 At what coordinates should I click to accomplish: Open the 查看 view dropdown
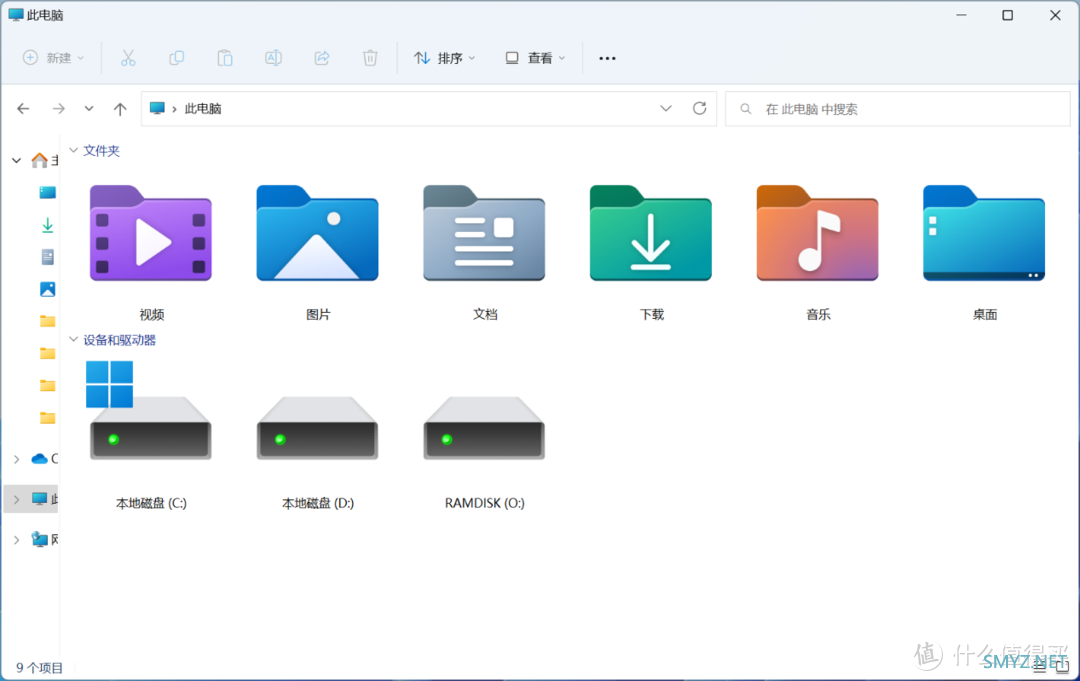535,59
